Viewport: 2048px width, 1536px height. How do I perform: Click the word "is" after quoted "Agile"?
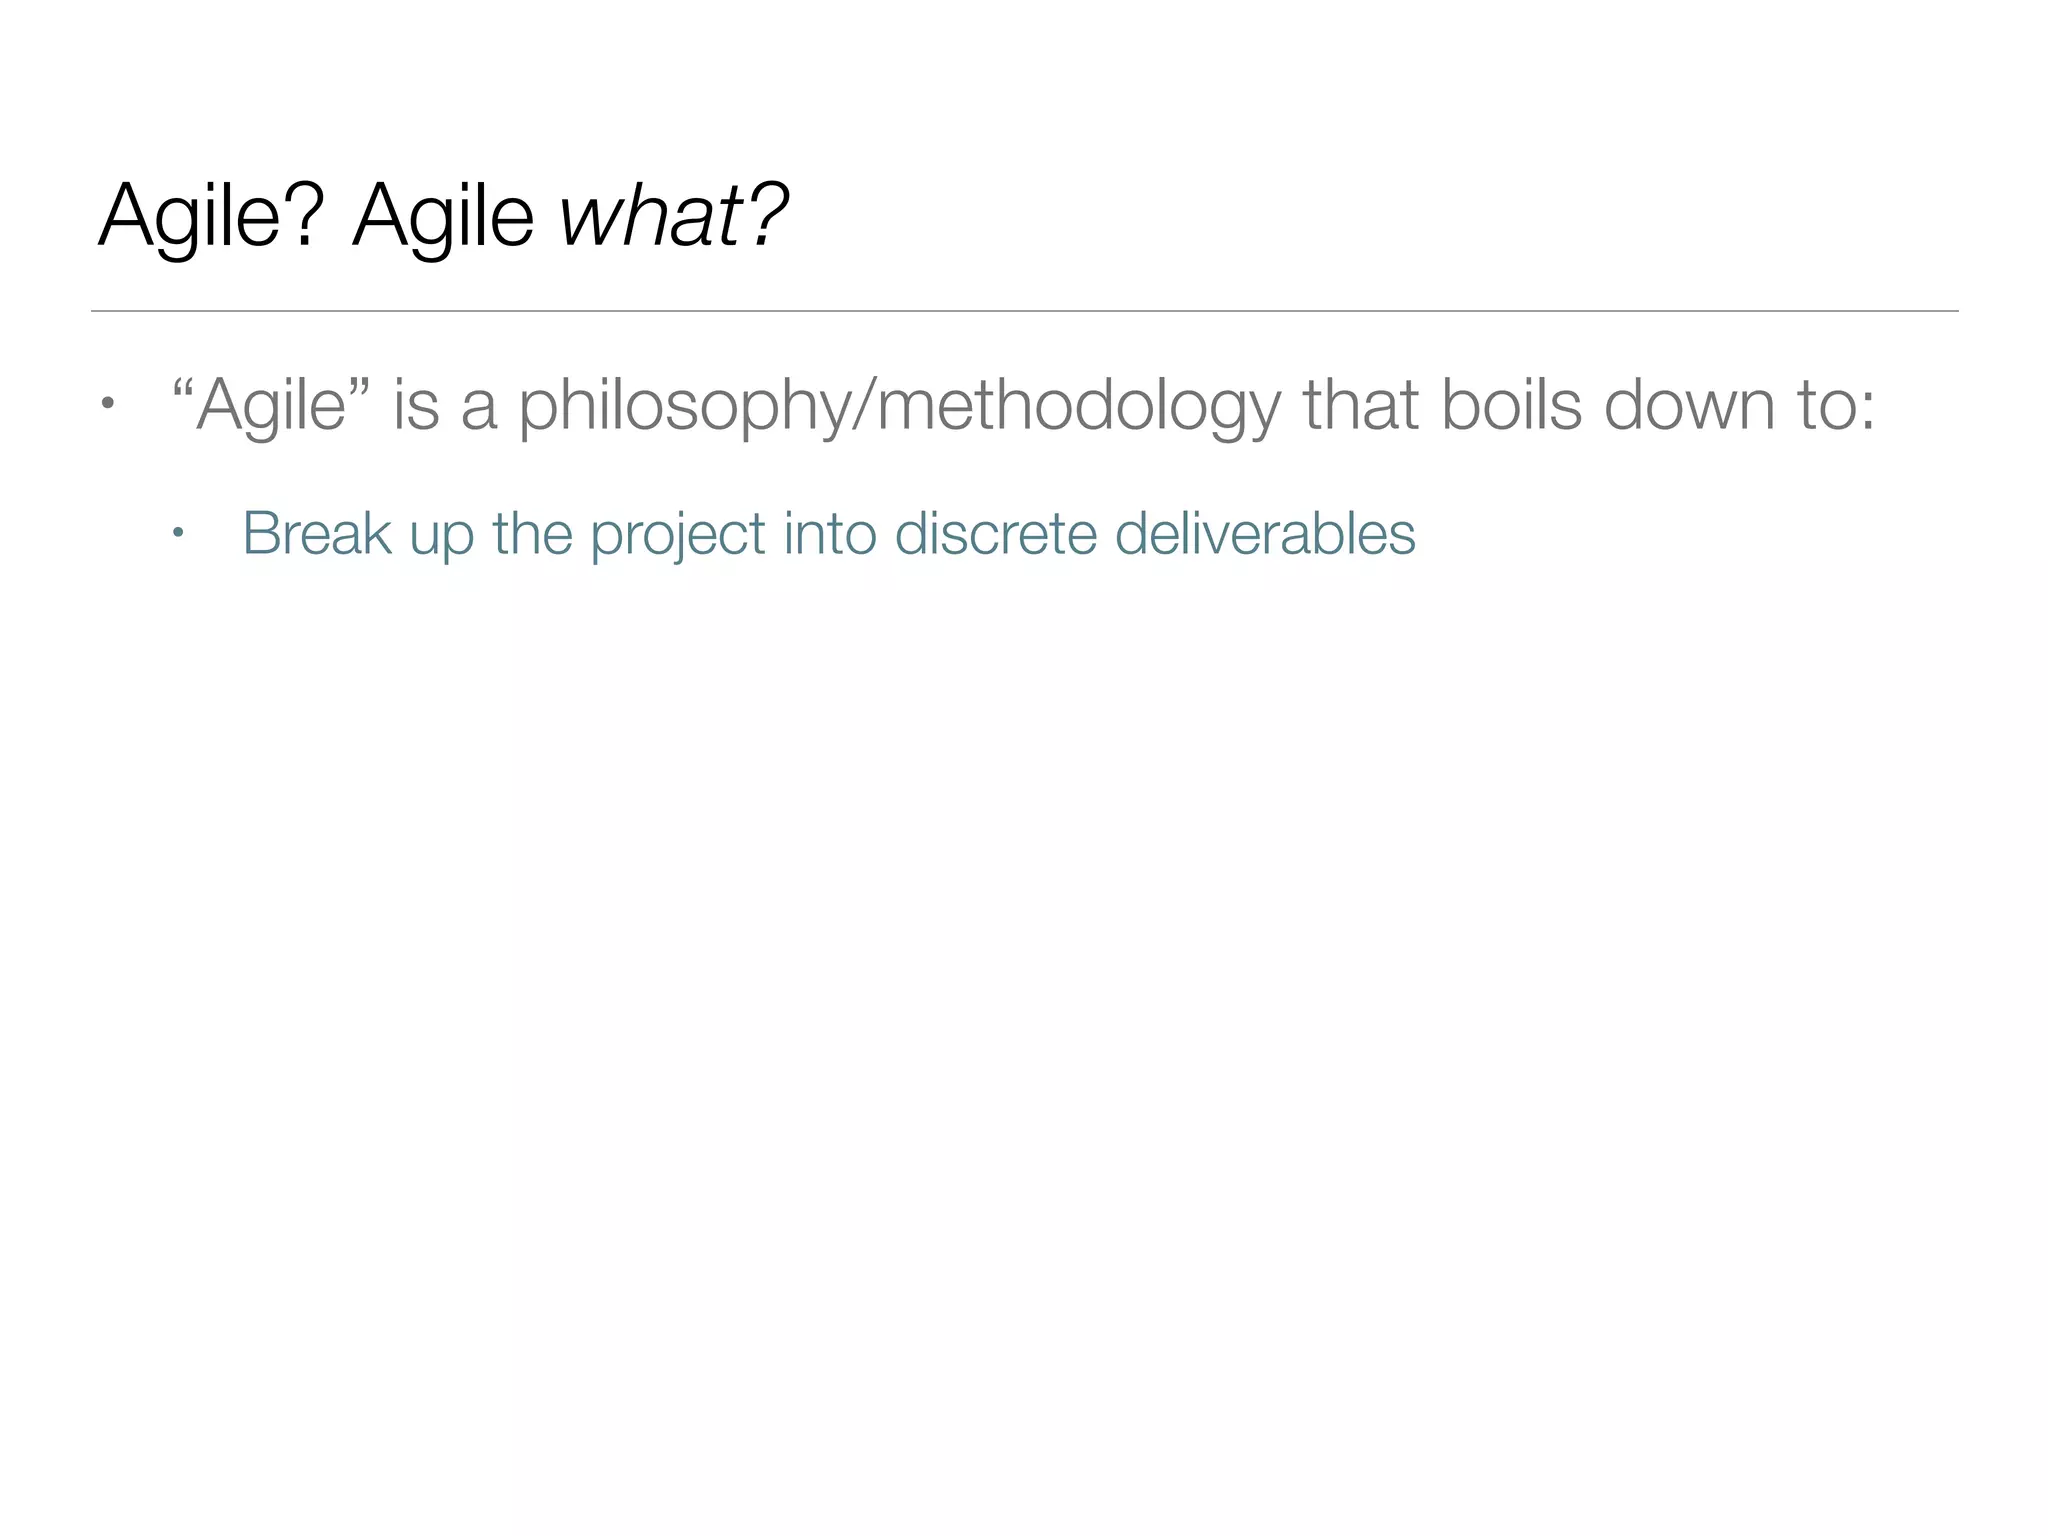pyautogui.click(x=416, y=406)
